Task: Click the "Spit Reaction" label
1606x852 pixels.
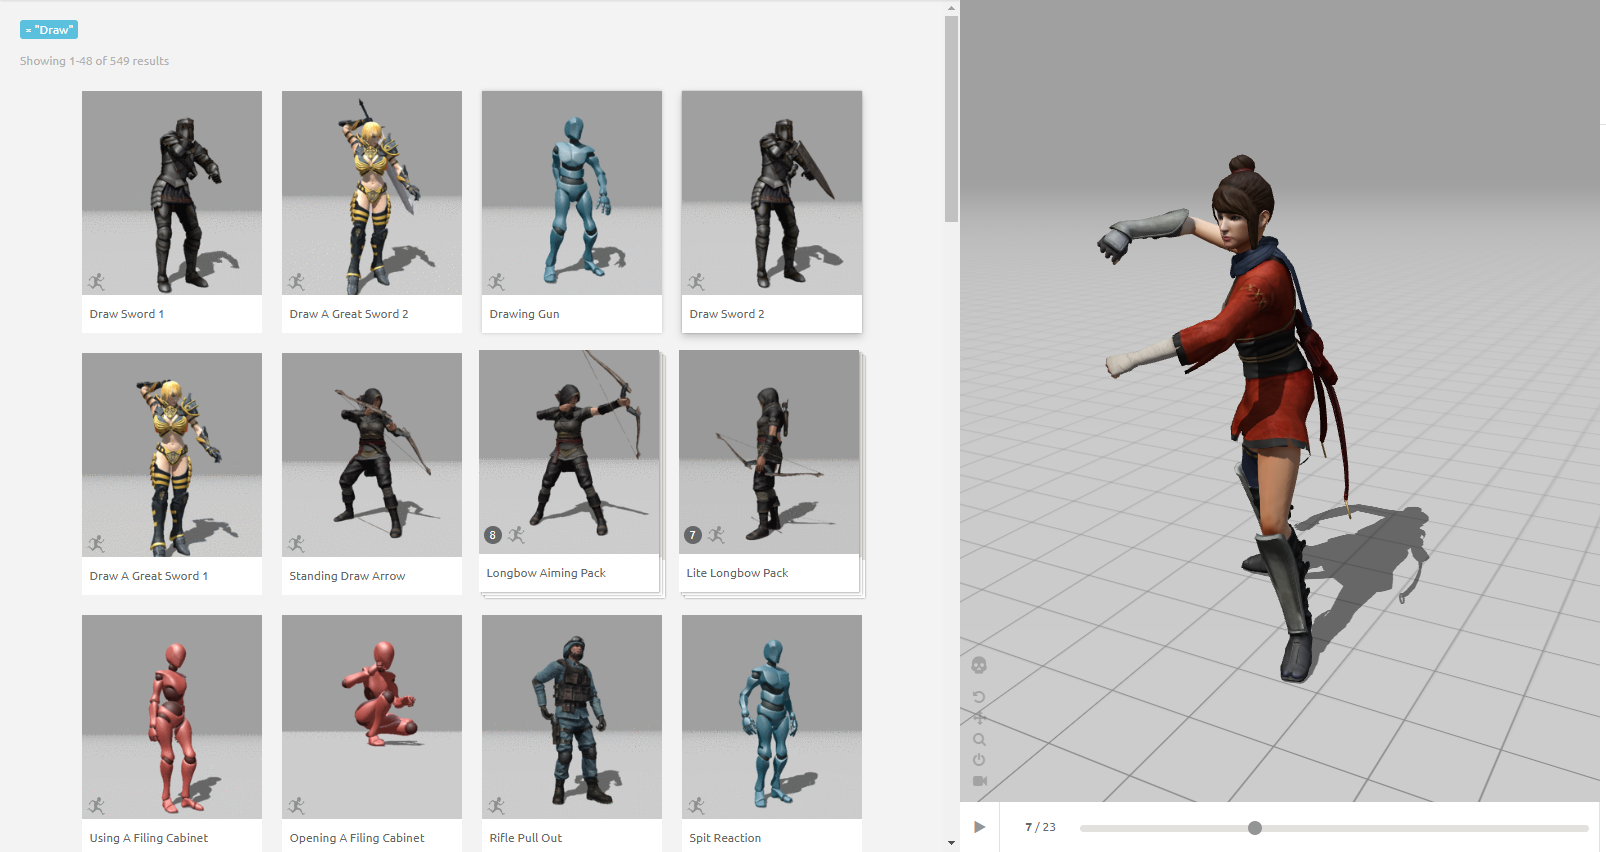Action: point(725,838)
